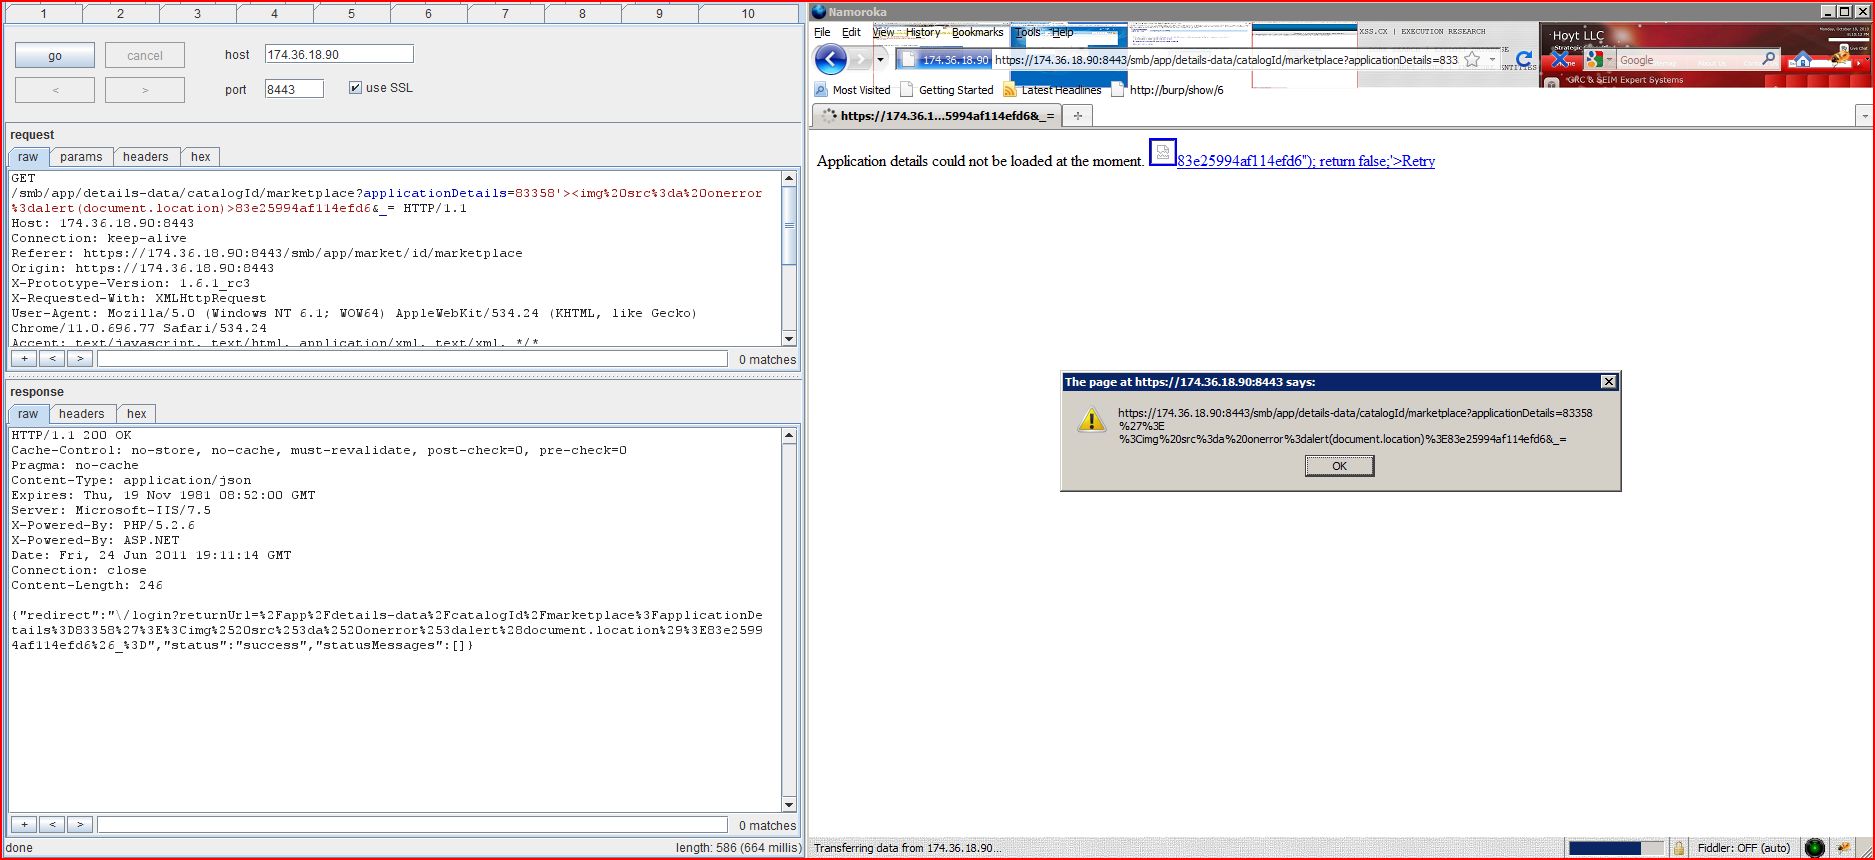This screenshot has width=1875, height=860.
Task: Click the request pane scroll down arrow
Action: point(789,338)
